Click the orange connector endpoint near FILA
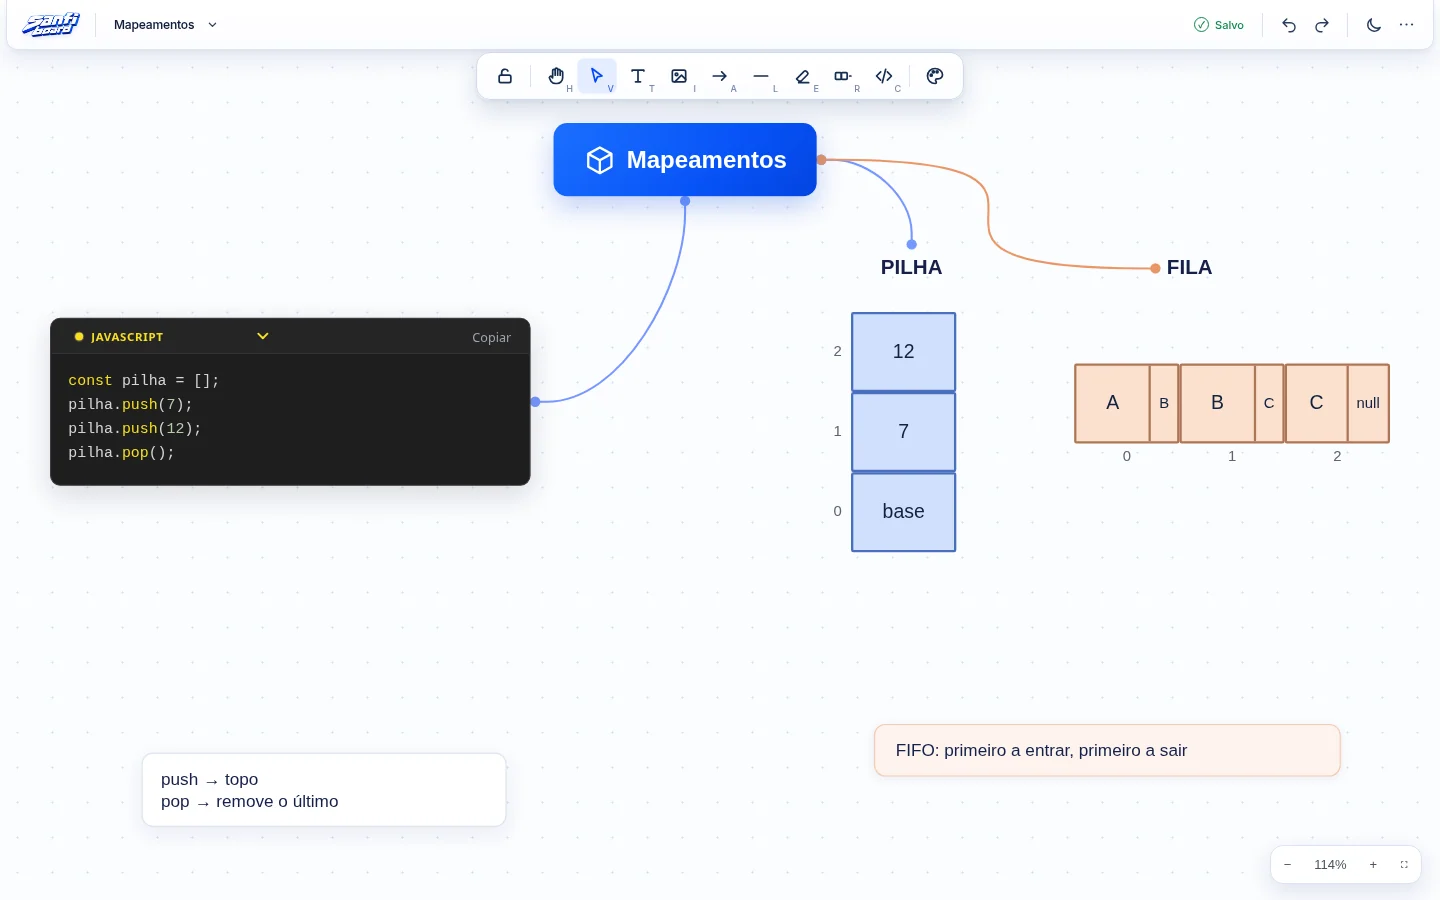The image size is (1440, 900). click(x=1155, y=268)
